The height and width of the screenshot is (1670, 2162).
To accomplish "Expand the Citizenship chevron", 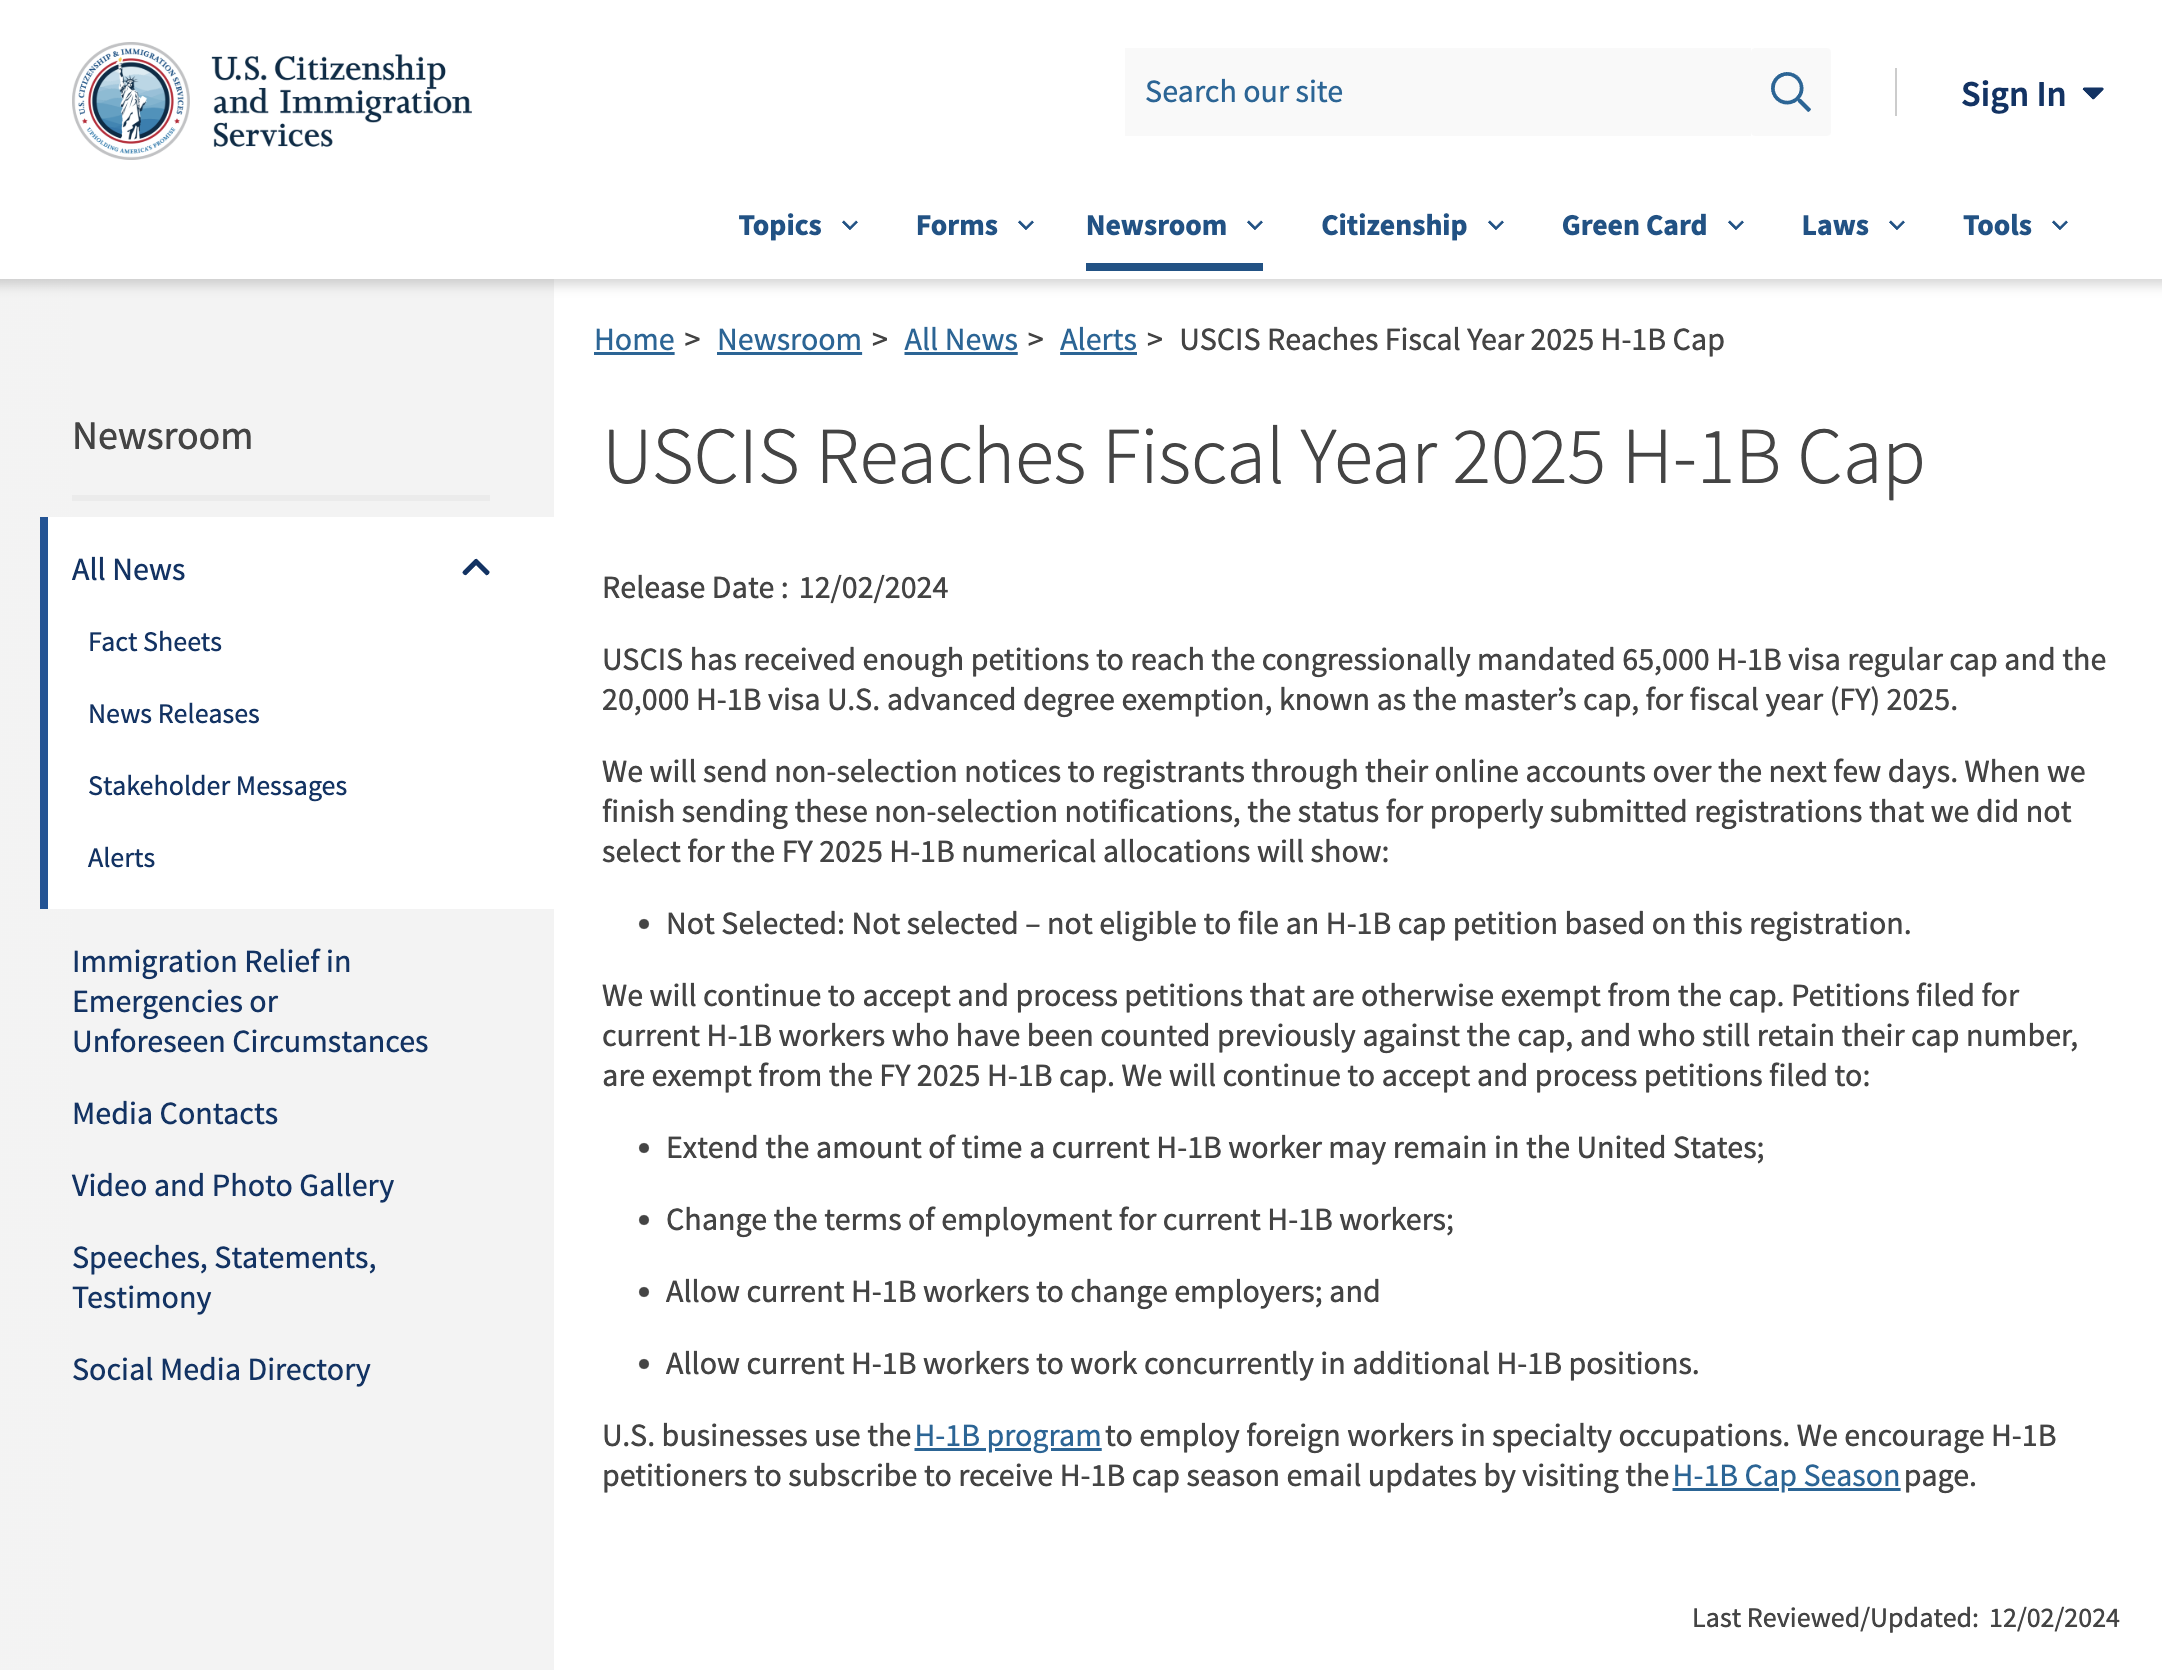I will [1496, 226].
